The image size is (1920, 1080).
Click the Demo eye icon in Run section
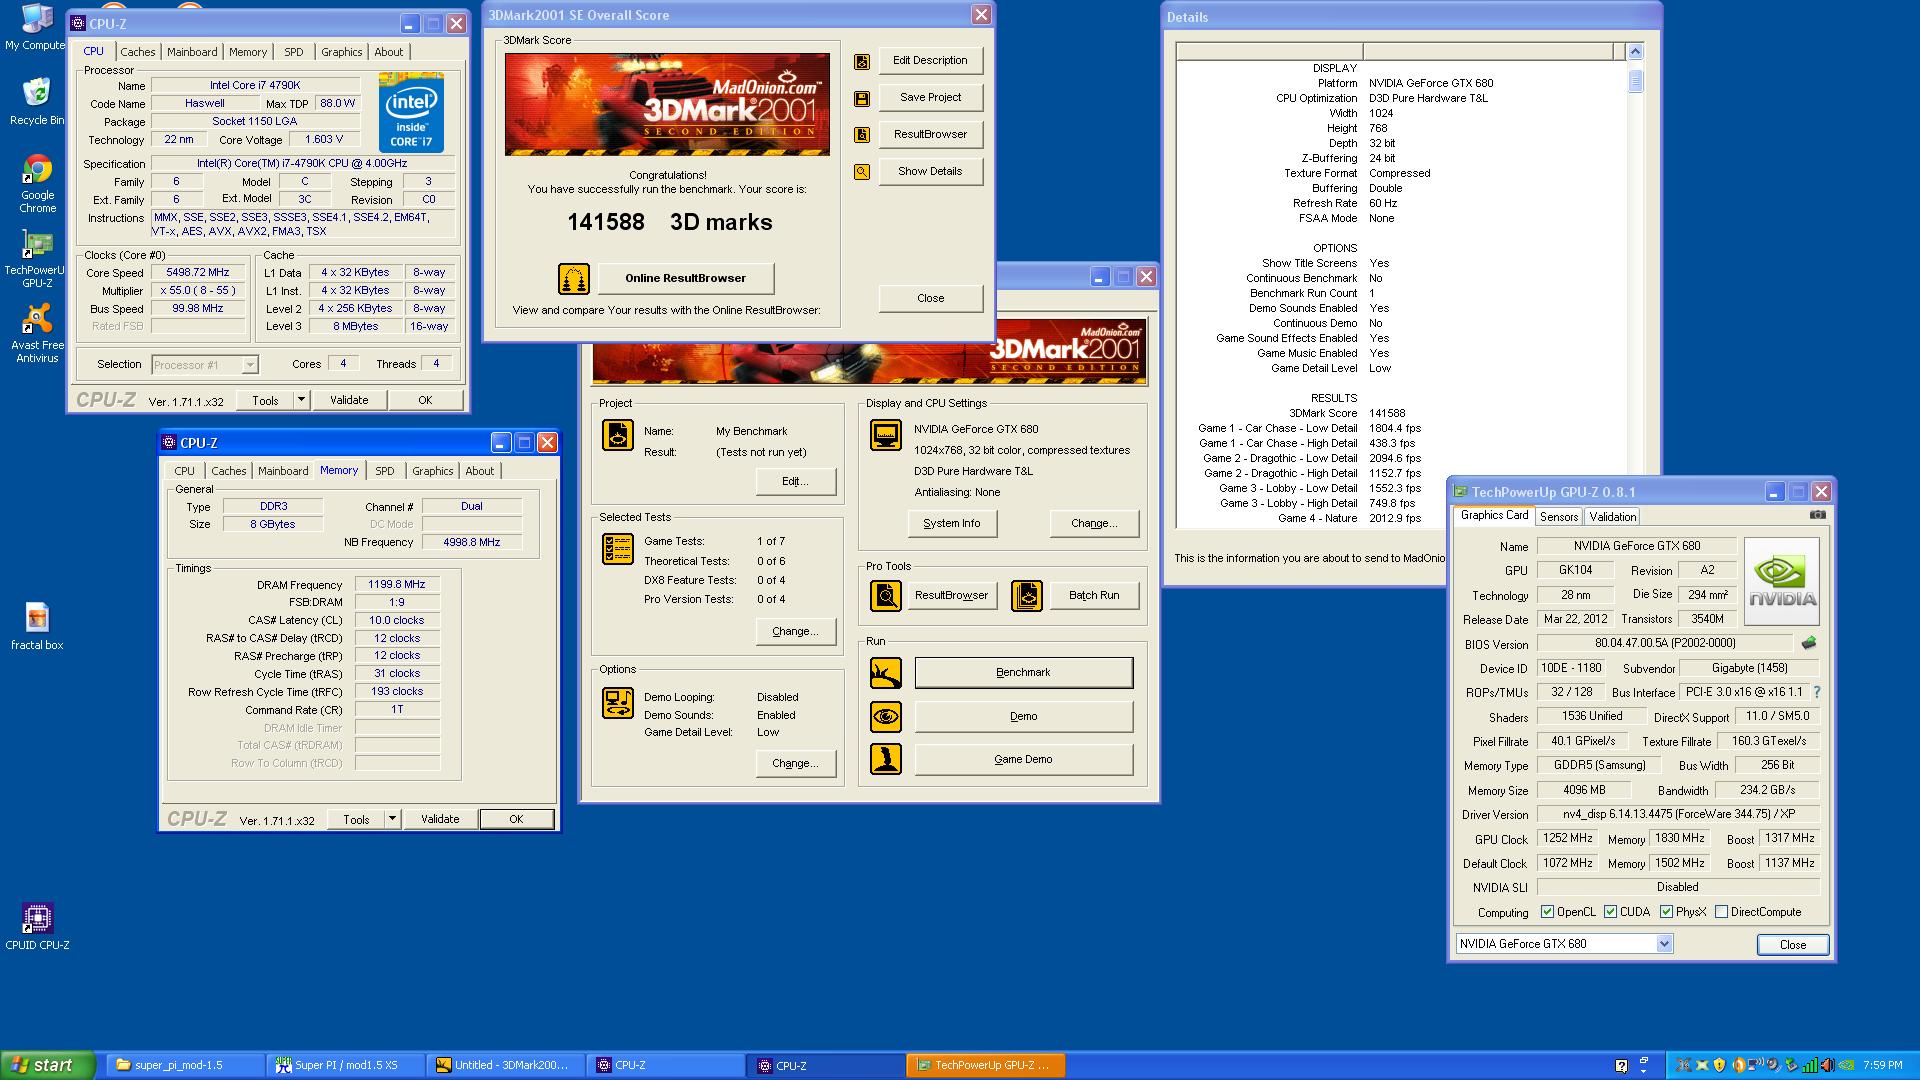pos(886,717)
